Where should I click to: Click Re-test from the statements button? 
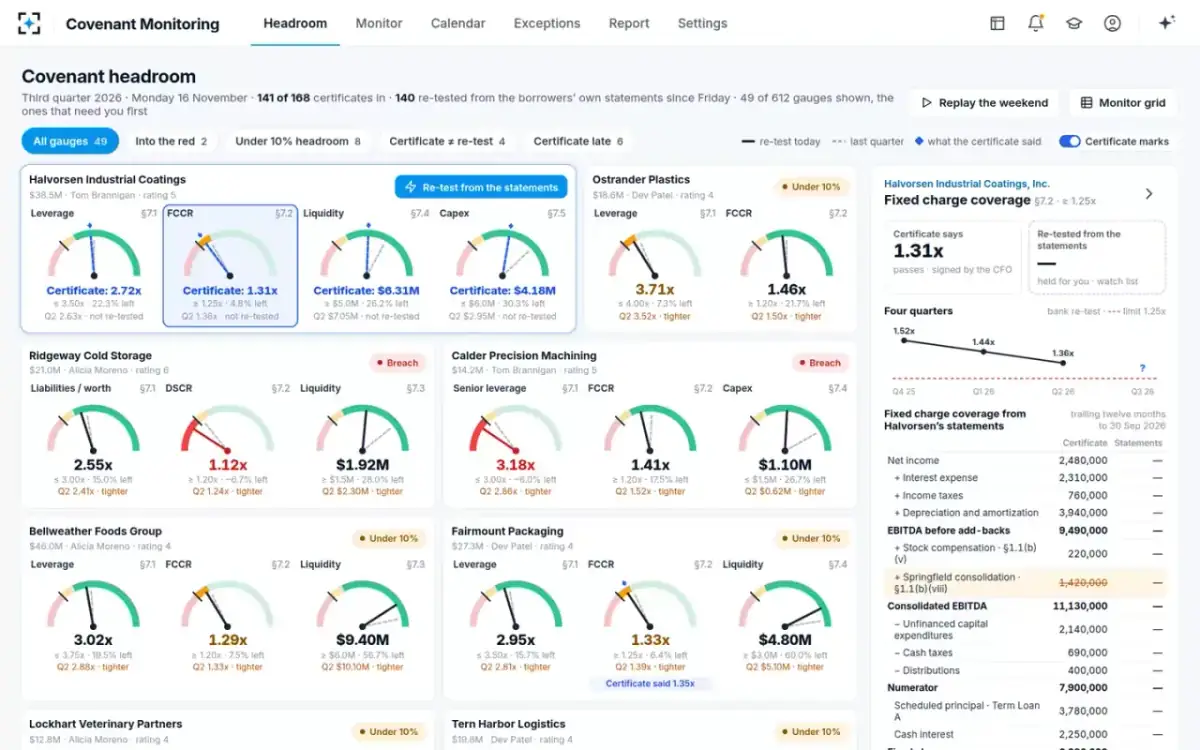pos(481,187)
